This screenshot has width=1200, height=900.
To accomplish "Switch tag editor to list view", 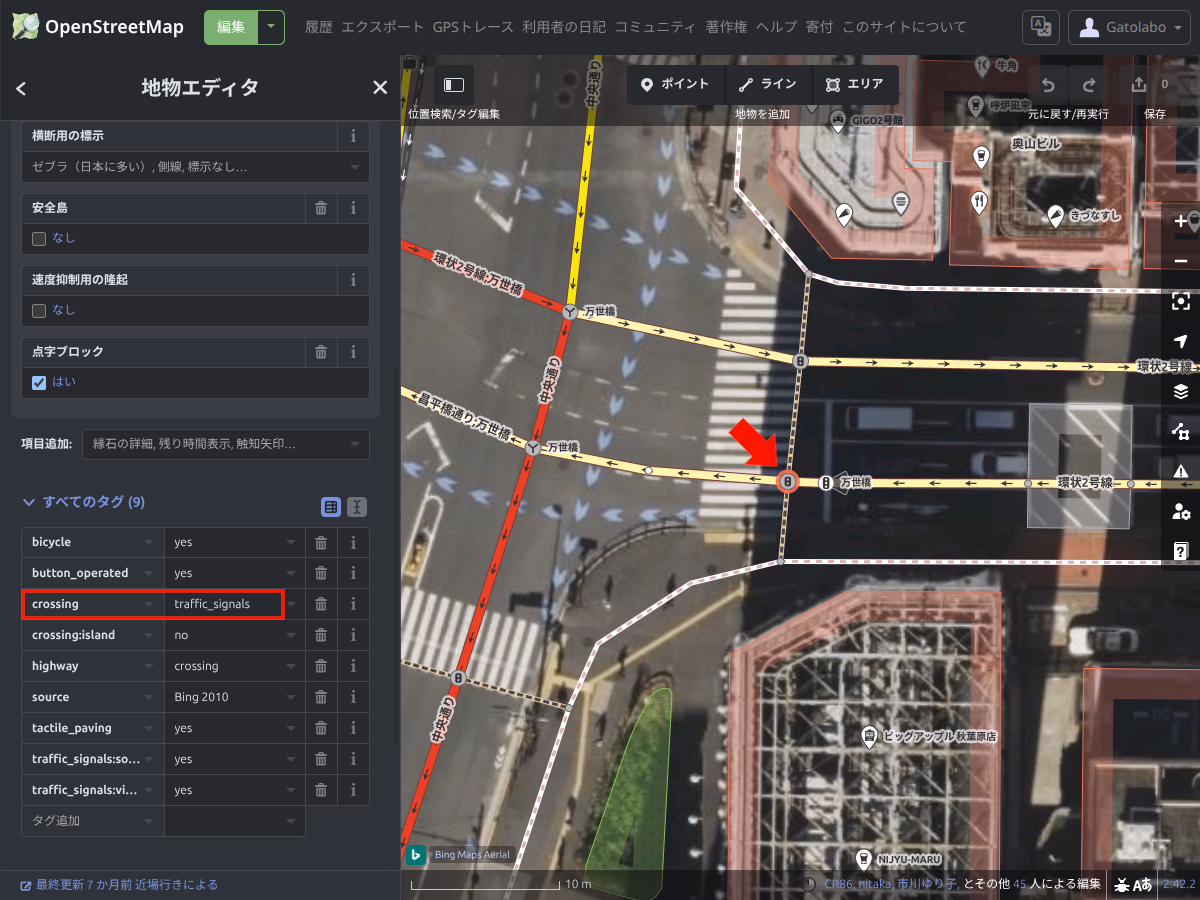I will (x=331, y=507).
